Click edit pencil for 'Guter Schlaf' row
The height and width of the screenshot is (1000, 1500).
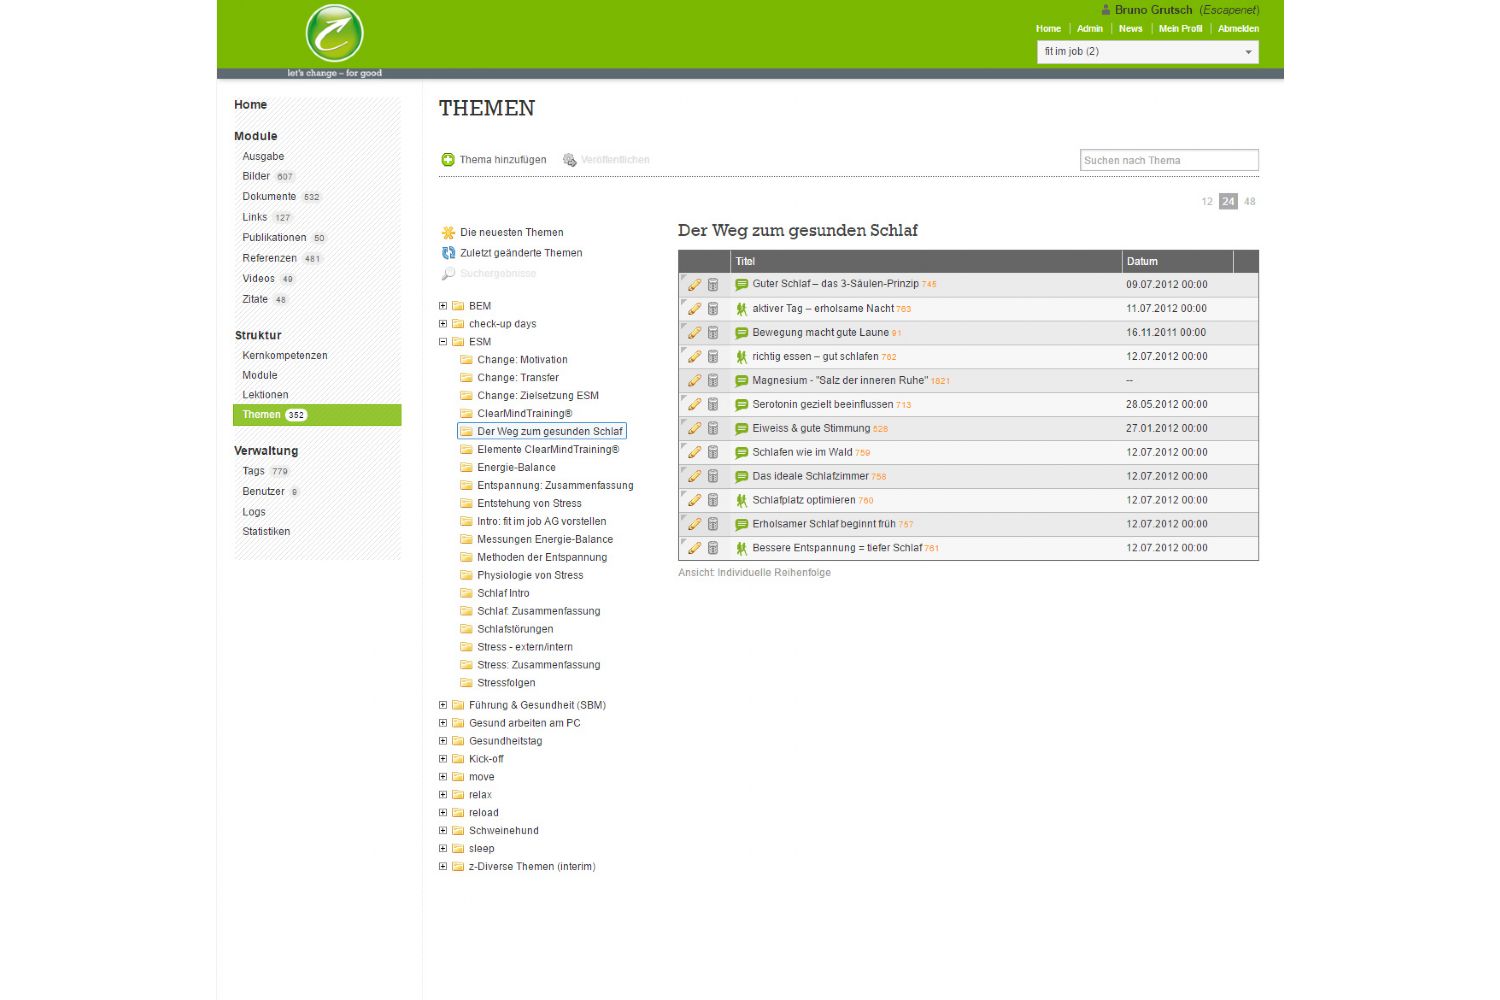click(694, 285)
